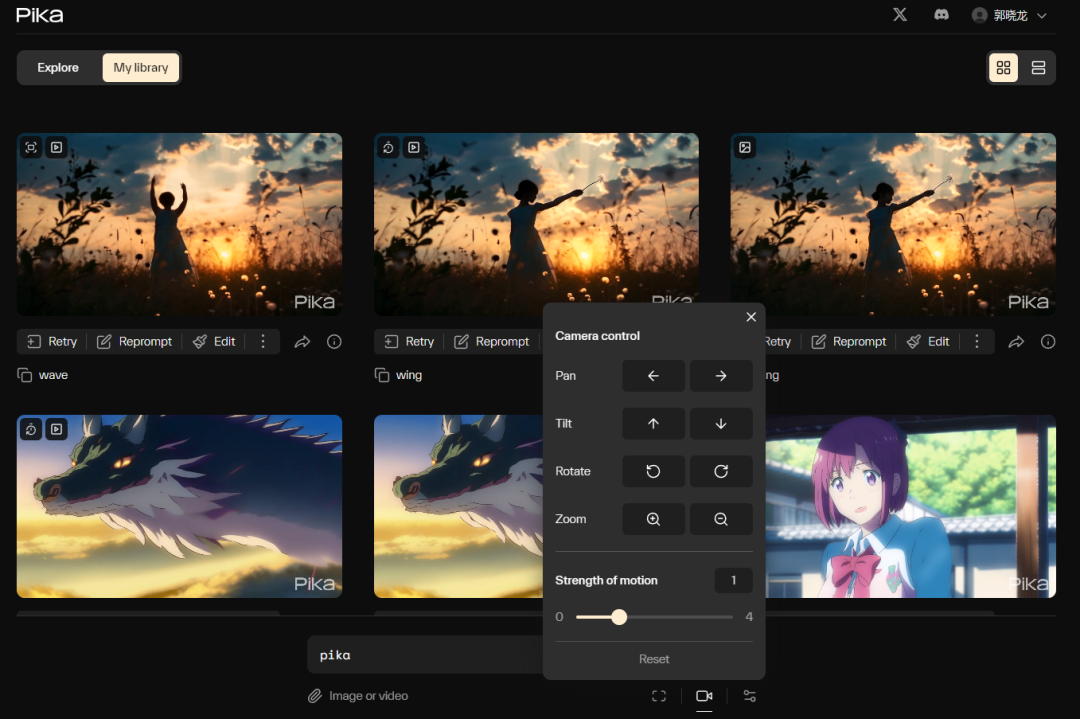Open the third sunset image thumbnail
Image resolution: width=1080 pixels, height=719 pixels.
[x=893, y=225]
